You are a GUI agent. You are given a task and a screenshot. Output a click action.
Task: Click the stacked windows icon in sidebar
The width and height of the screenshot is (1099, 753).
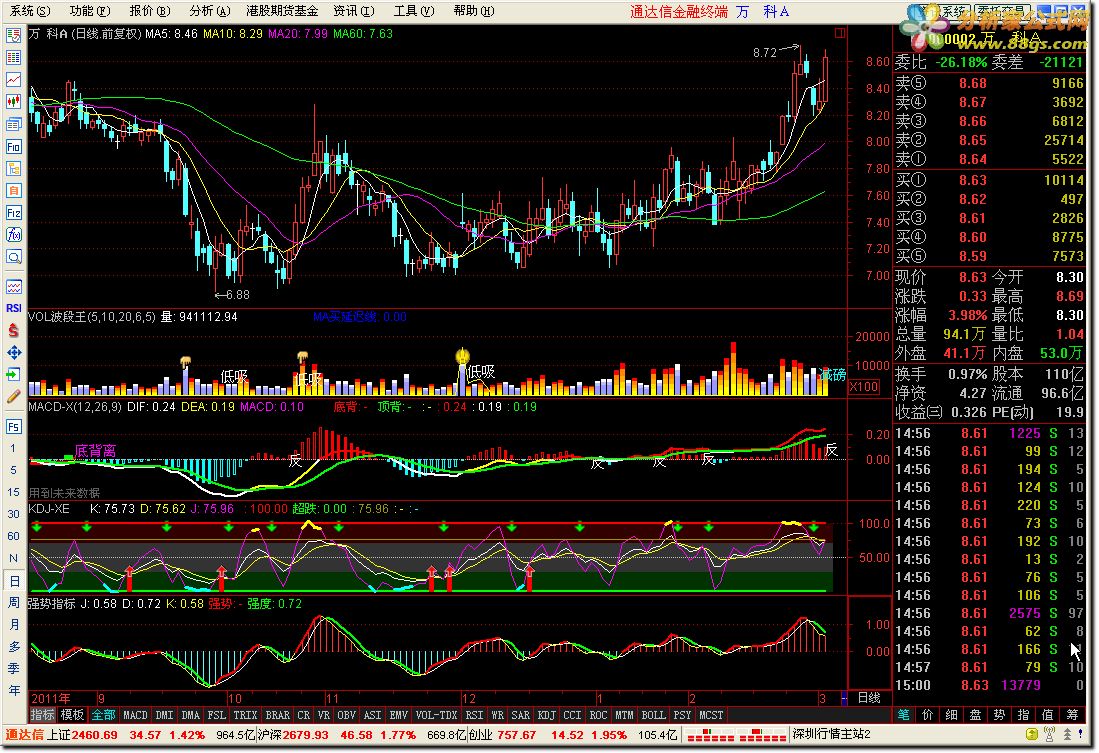[x=13, y=124]
